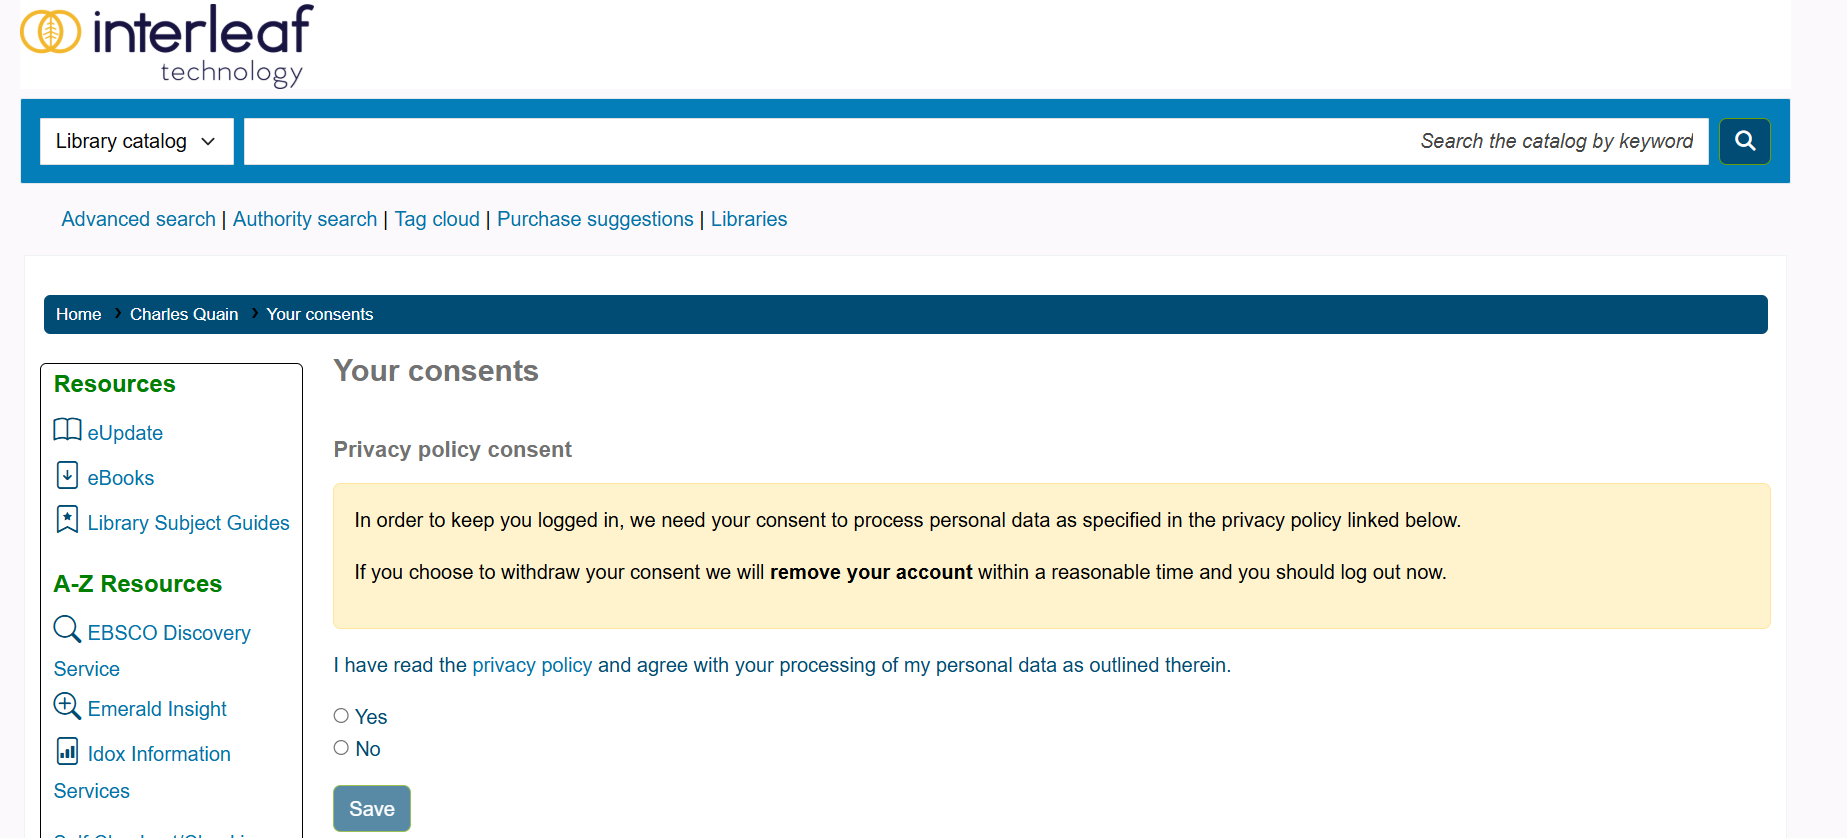Open the Advanced search link
The image size is (1847, 838).
pos(138,219)
